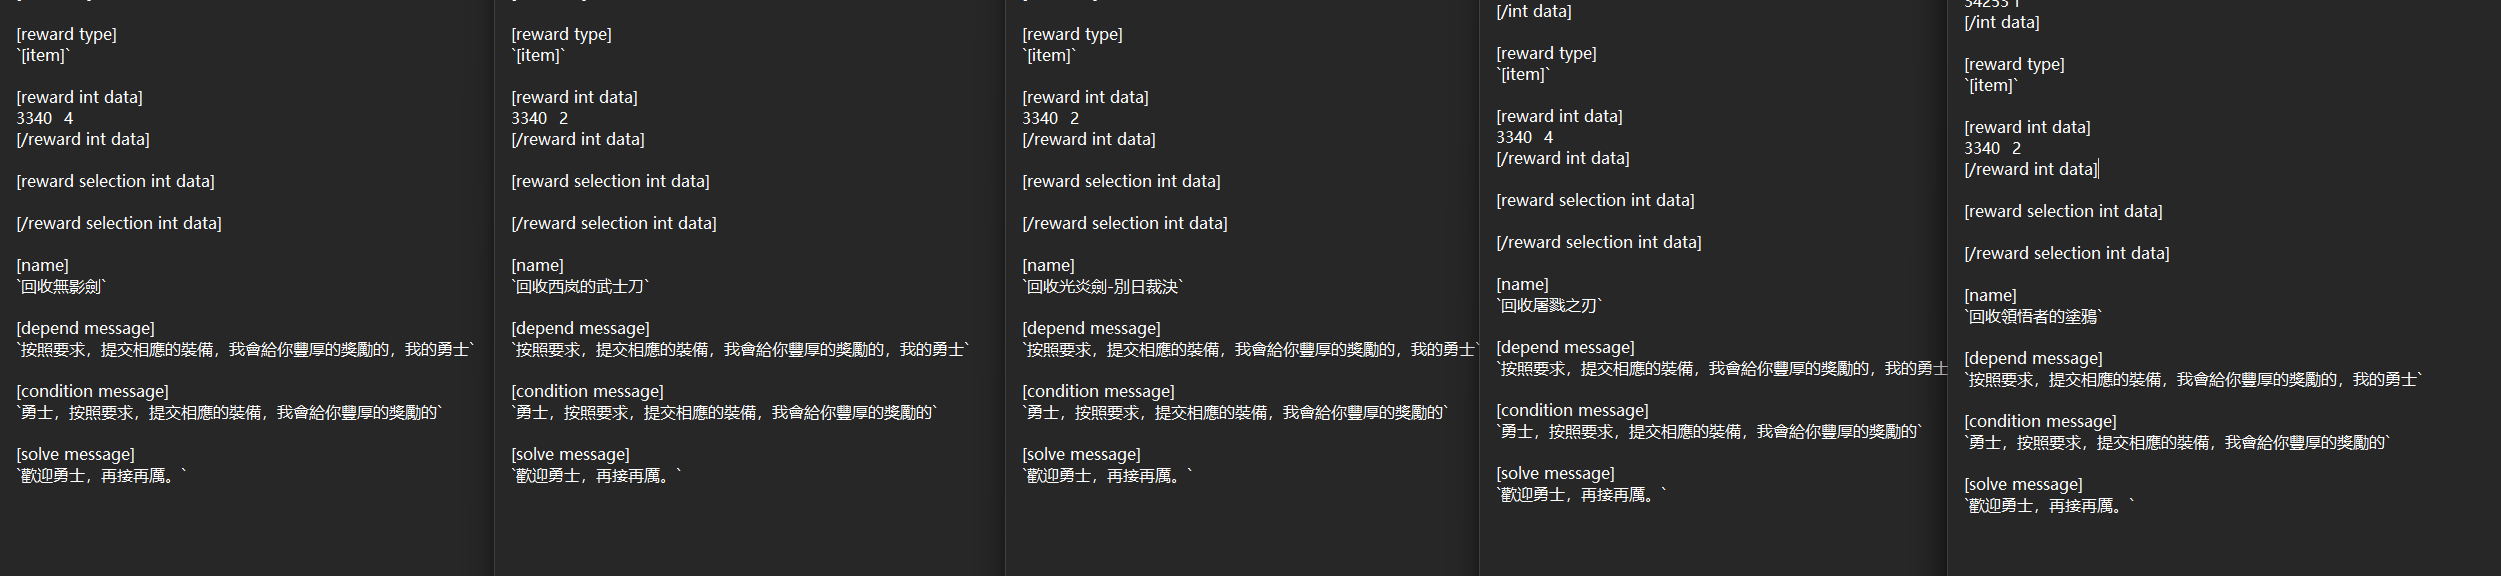Click [solve message] tag in 回收光炎劍-別日裁決 pane
The image size is (2501, 576).
[1081, 455]
